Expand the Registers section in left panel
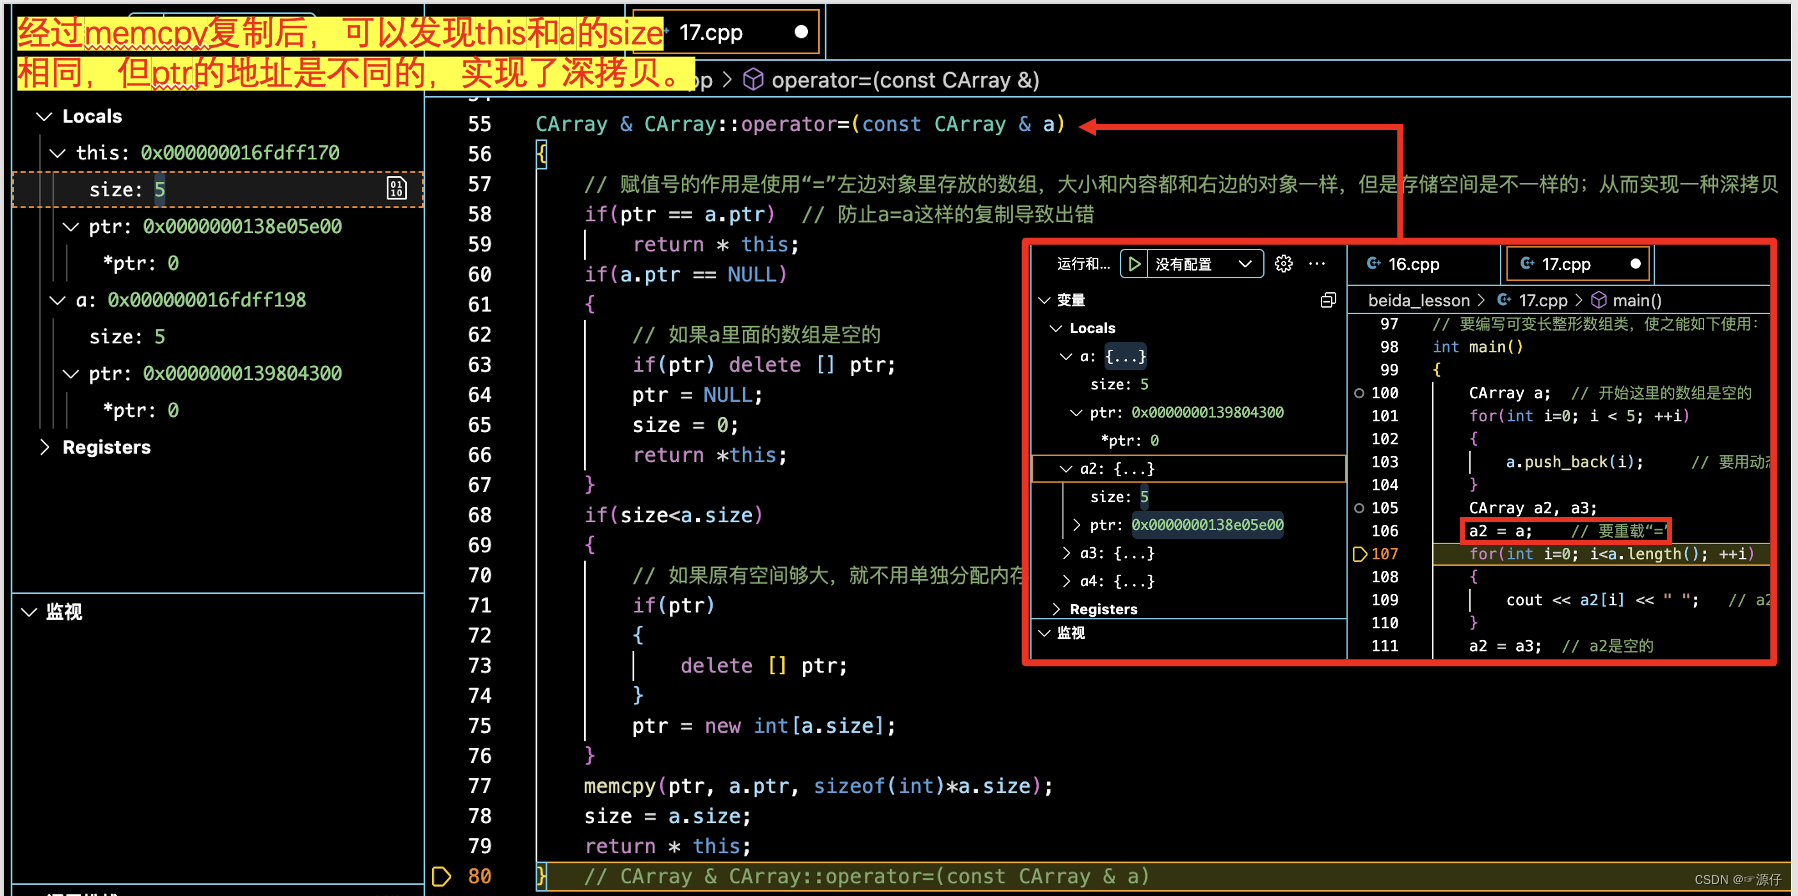This screenshot has width=1798, height=896. coord(44,447)
